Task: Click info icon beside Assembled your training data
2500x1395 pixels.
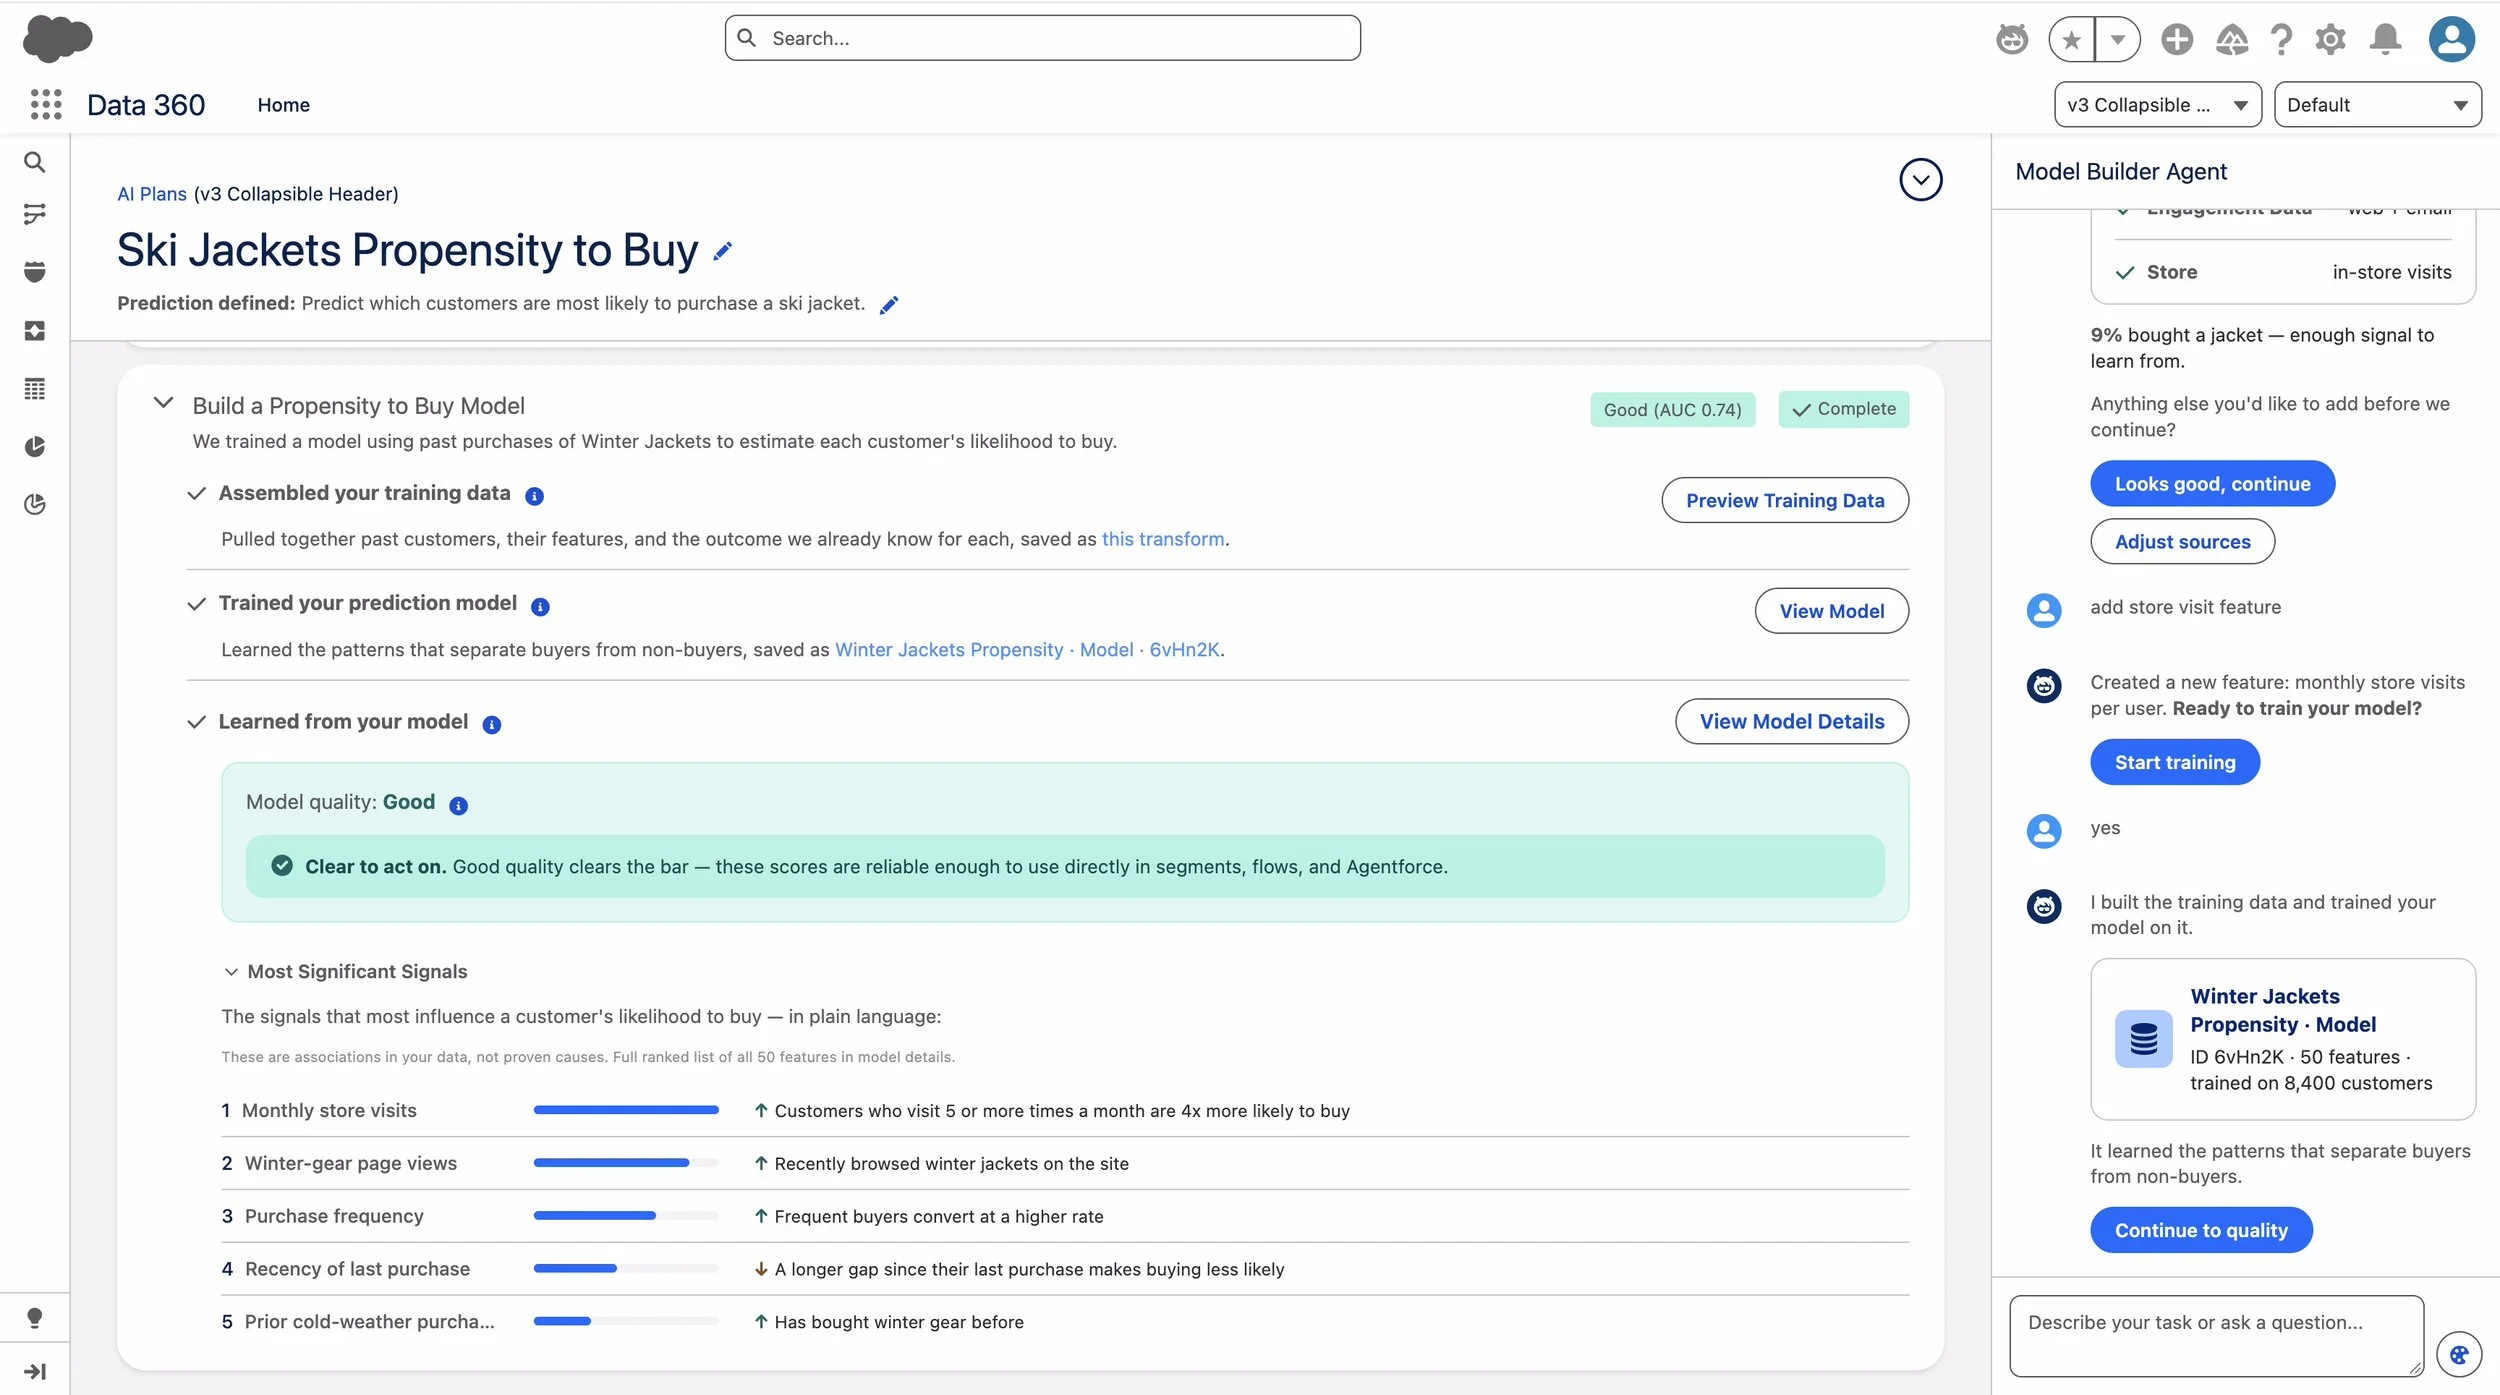Action: [x=534, y=496]
